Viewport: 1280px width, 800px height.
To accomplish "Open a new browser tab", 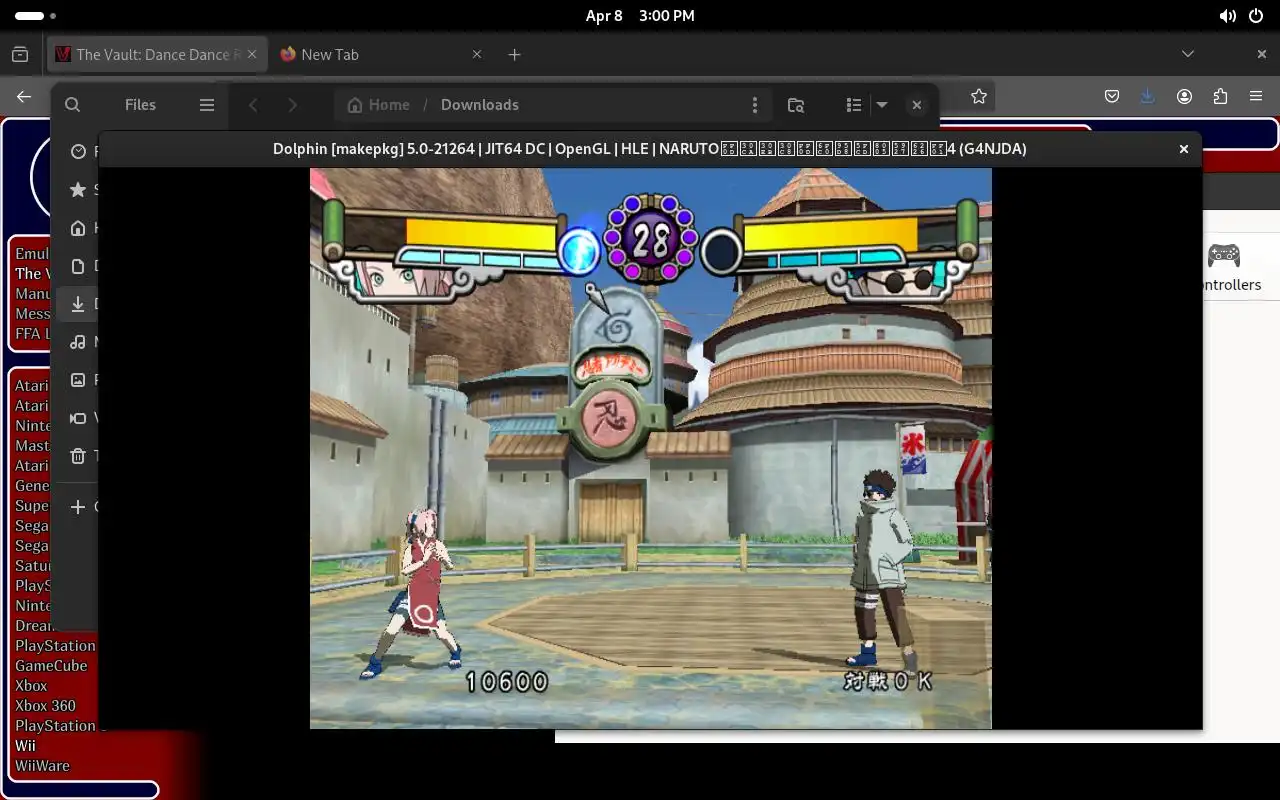I will [x=514, y=54].
